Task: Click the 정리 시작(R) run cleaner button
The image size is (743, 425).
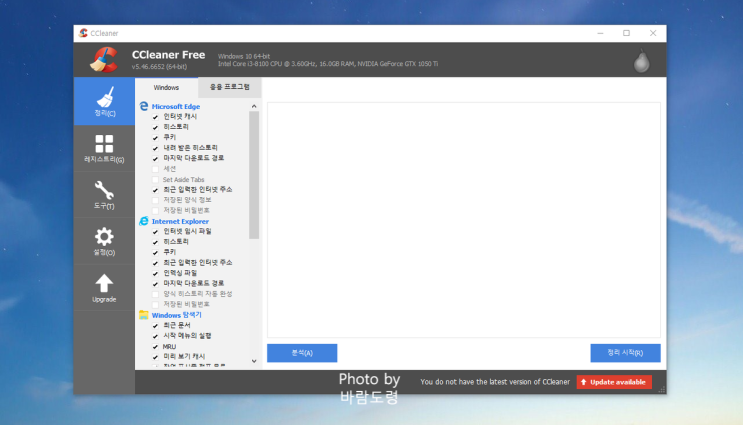Action: 625,353
